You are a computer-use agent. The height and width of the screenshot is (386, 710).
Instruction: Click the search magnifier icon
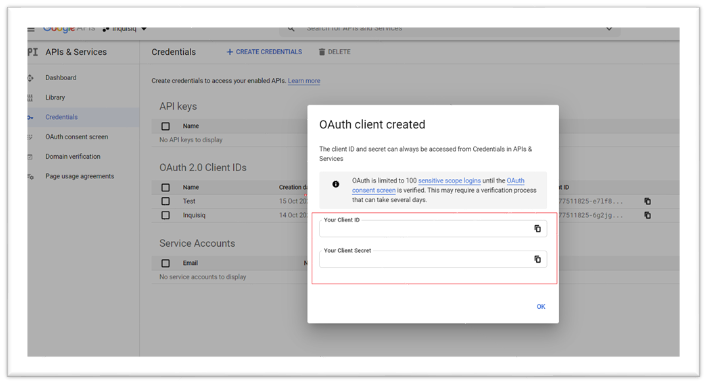point(291,29)
